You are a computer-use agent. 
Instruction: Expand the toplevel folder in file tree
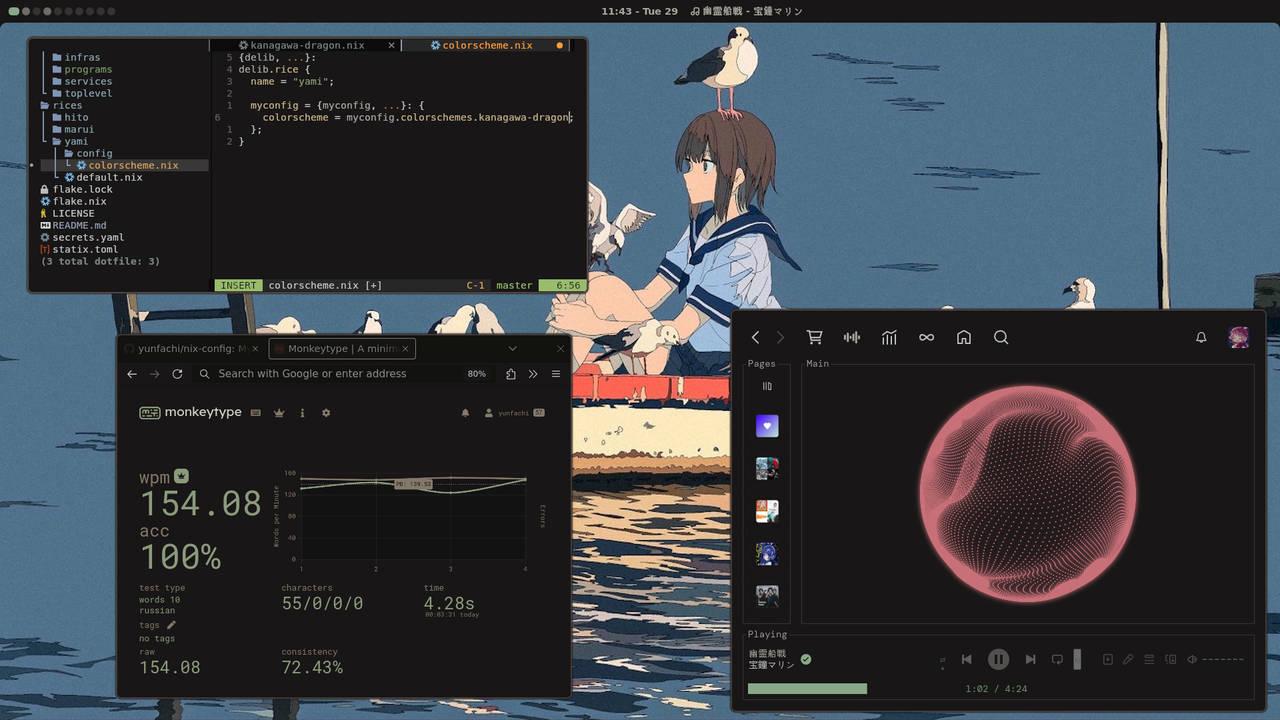point(82,93)
